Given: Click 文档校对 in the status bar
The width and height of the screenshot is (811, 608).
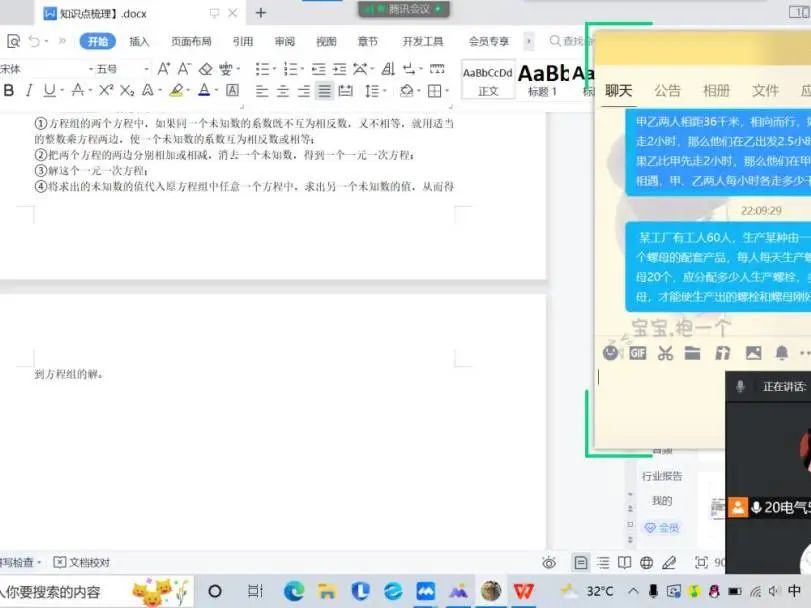Looking at the screenshot, I should point(82,562).
